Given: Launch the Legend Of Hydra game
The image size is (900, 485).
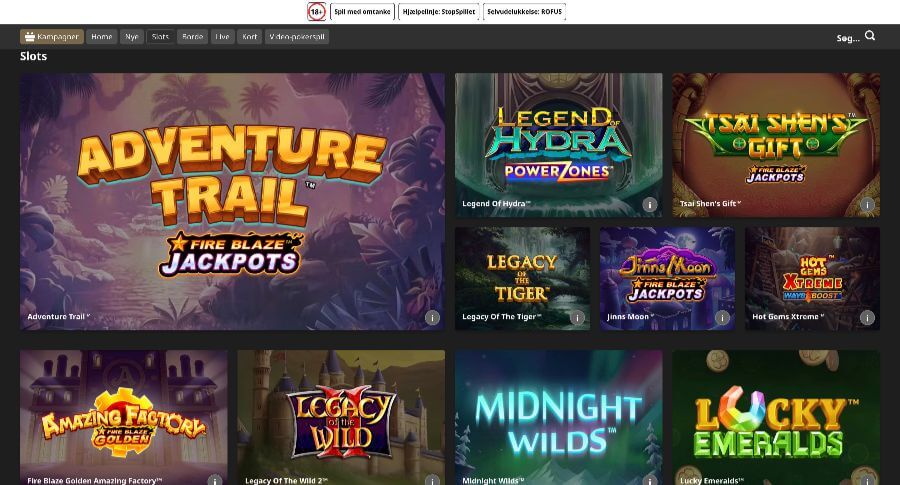Looking at the screenshot, I should (558, 145).
